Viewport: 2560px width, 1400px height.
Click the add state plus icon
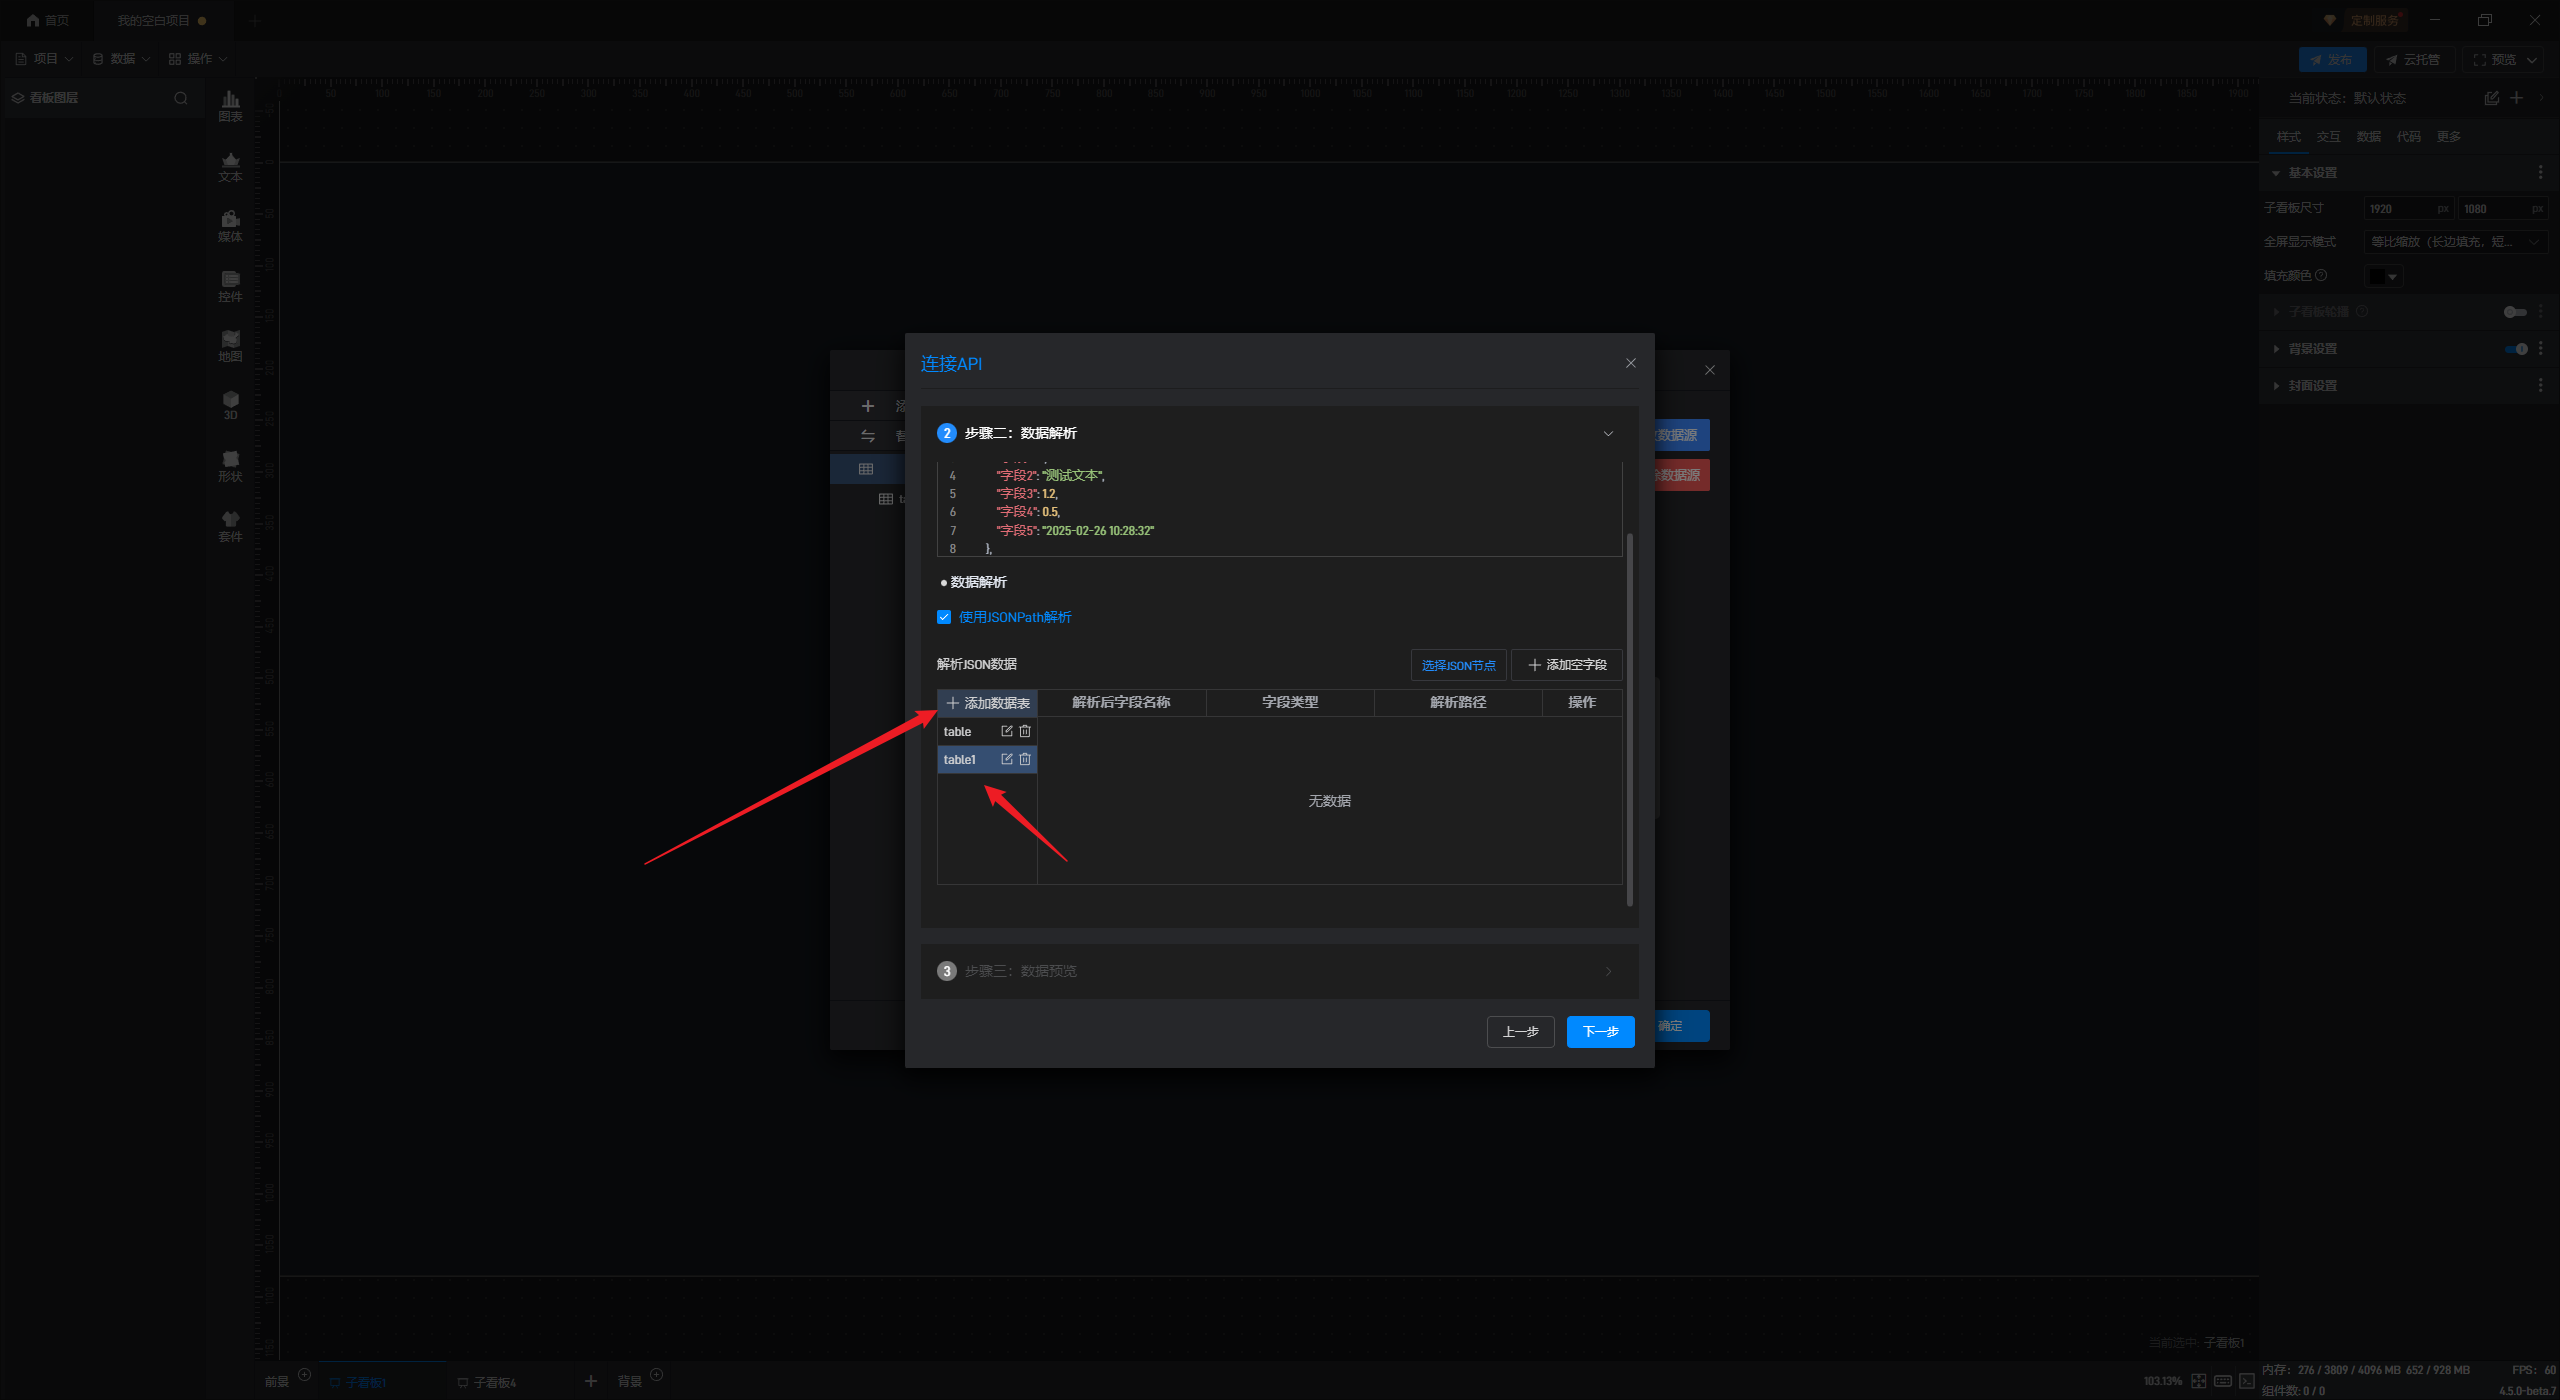point(2516,98)
